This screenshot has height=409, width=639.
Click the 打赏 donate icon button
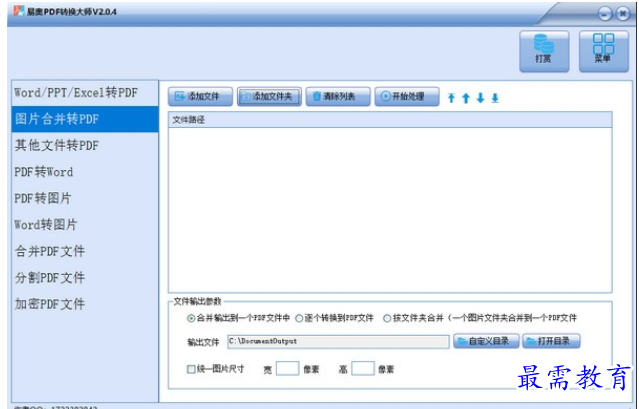544,51
